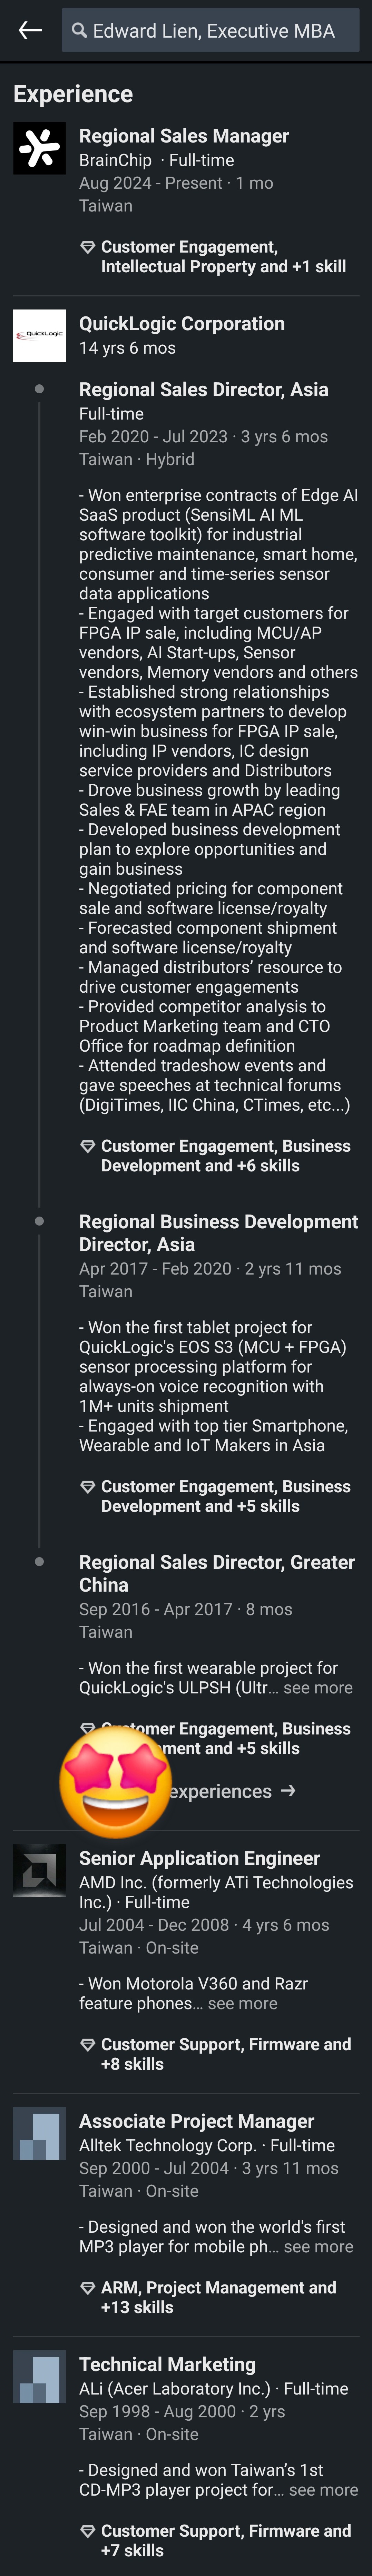Expand the MP3 player for mobile description
This screenshot has height=2576, width=372.
(x=318, y=2247)
